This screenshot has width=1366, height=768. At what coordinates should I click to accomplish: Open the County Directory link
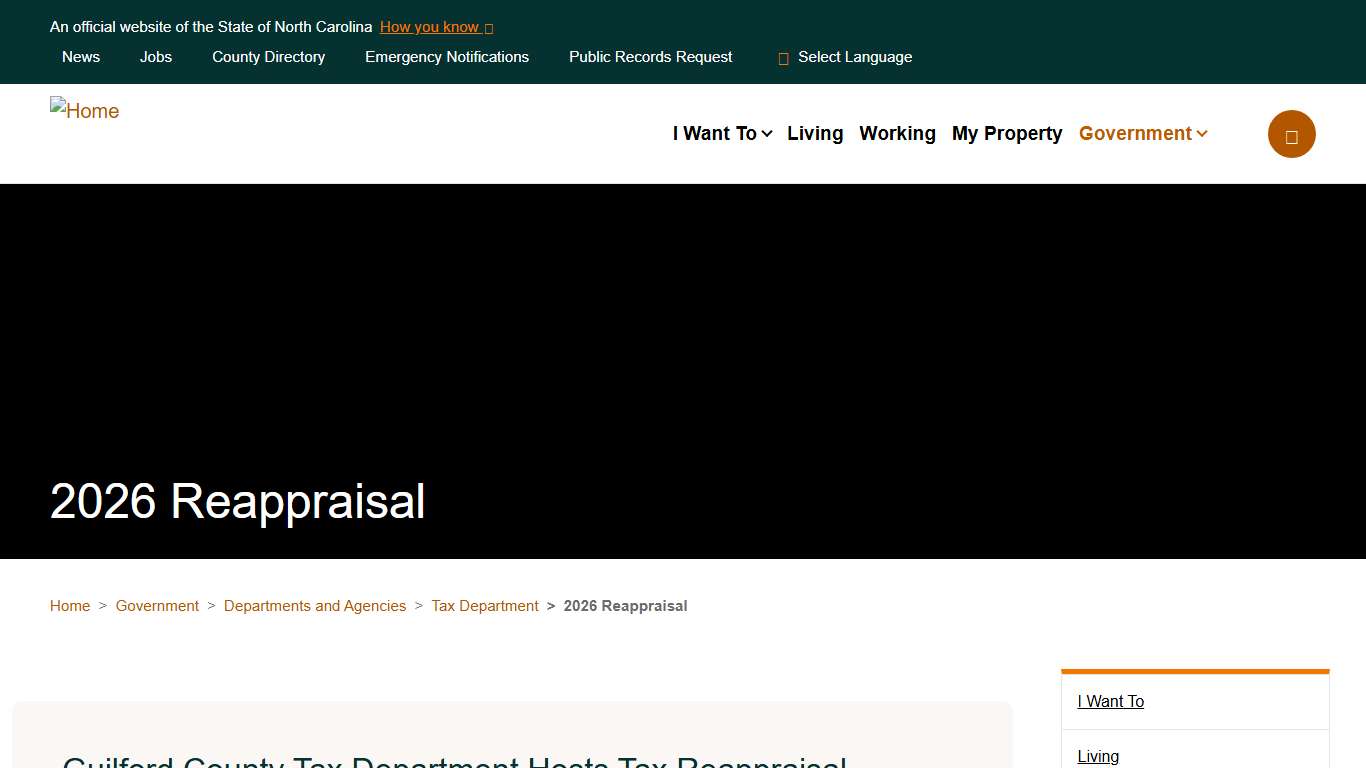coord(268,57)
